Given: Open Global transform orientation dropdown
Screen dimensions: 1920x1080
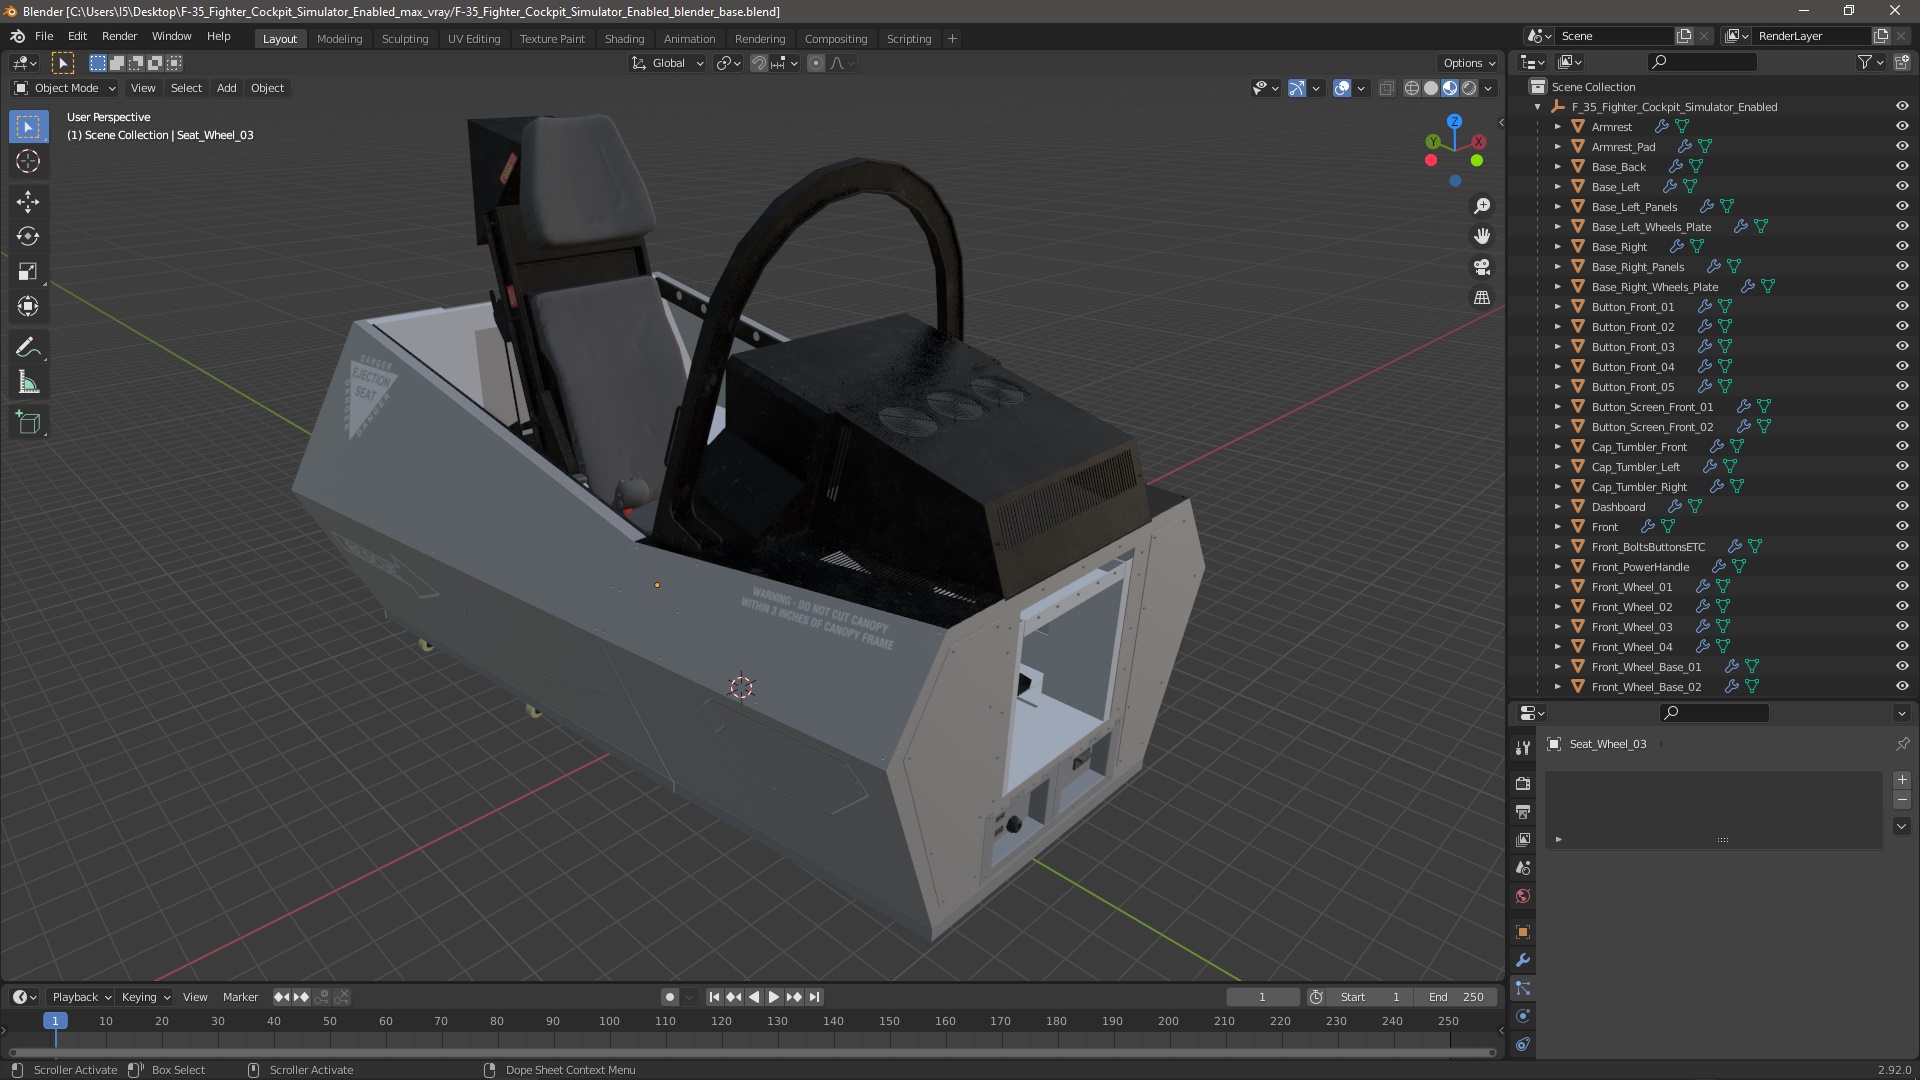Looking at the screenshot, I should pyautogui.click(x=668, y=63).
